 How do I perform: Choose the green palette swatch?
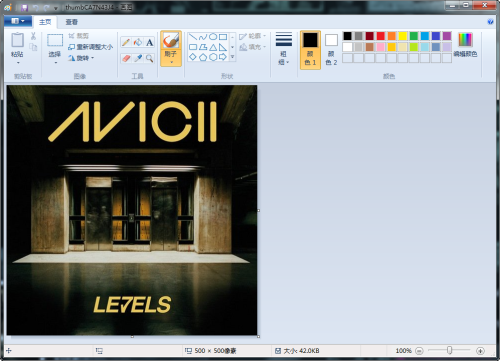coord(414,36)
